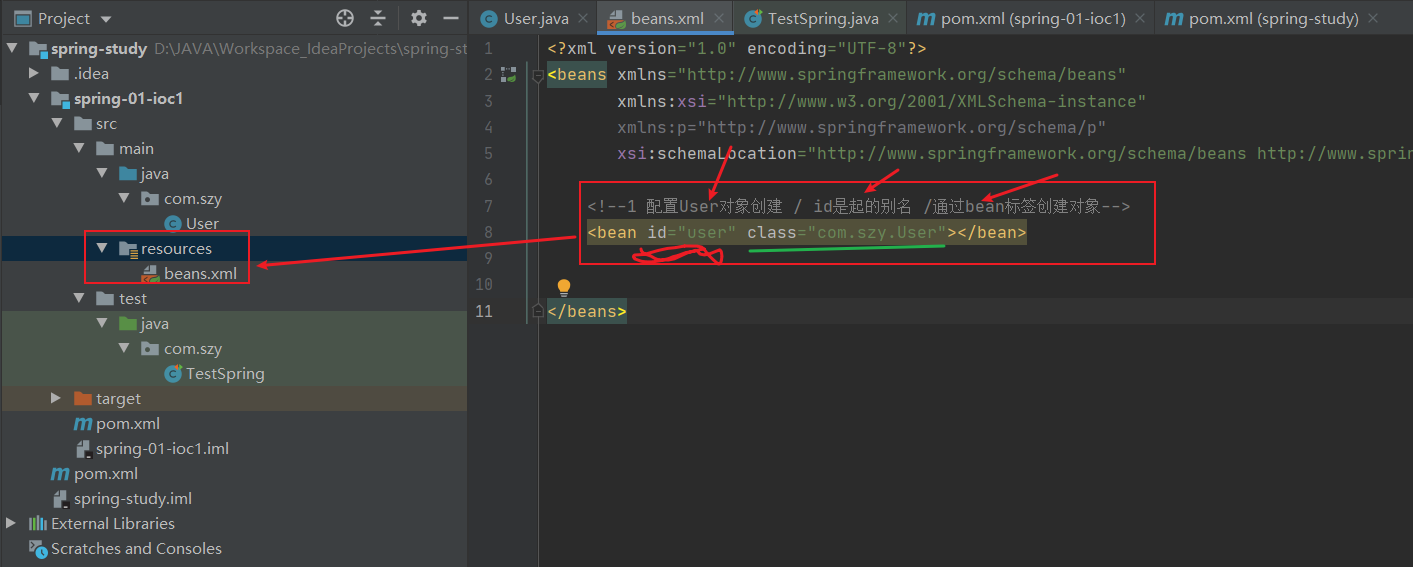Open the Project view dropdown
Screen dimensions: 1413x567
click(107, 19)
